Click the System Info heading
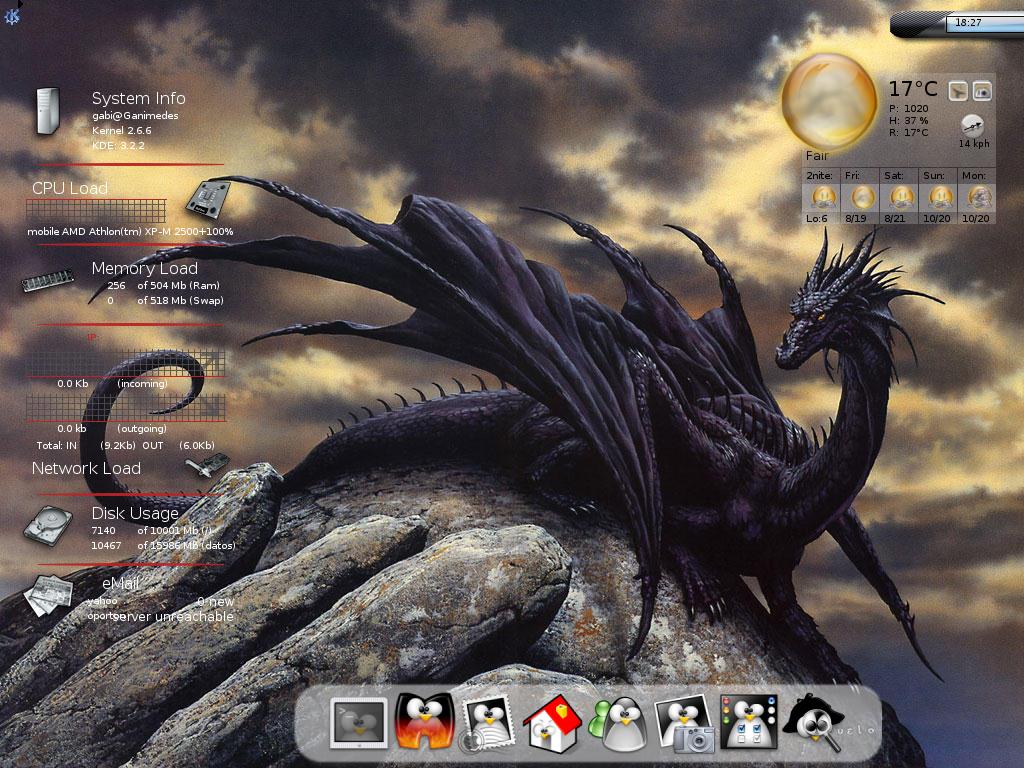Image resolution: width=1024 pixels, height=768 pixels. pyautogui.click(x=138, y=98)
